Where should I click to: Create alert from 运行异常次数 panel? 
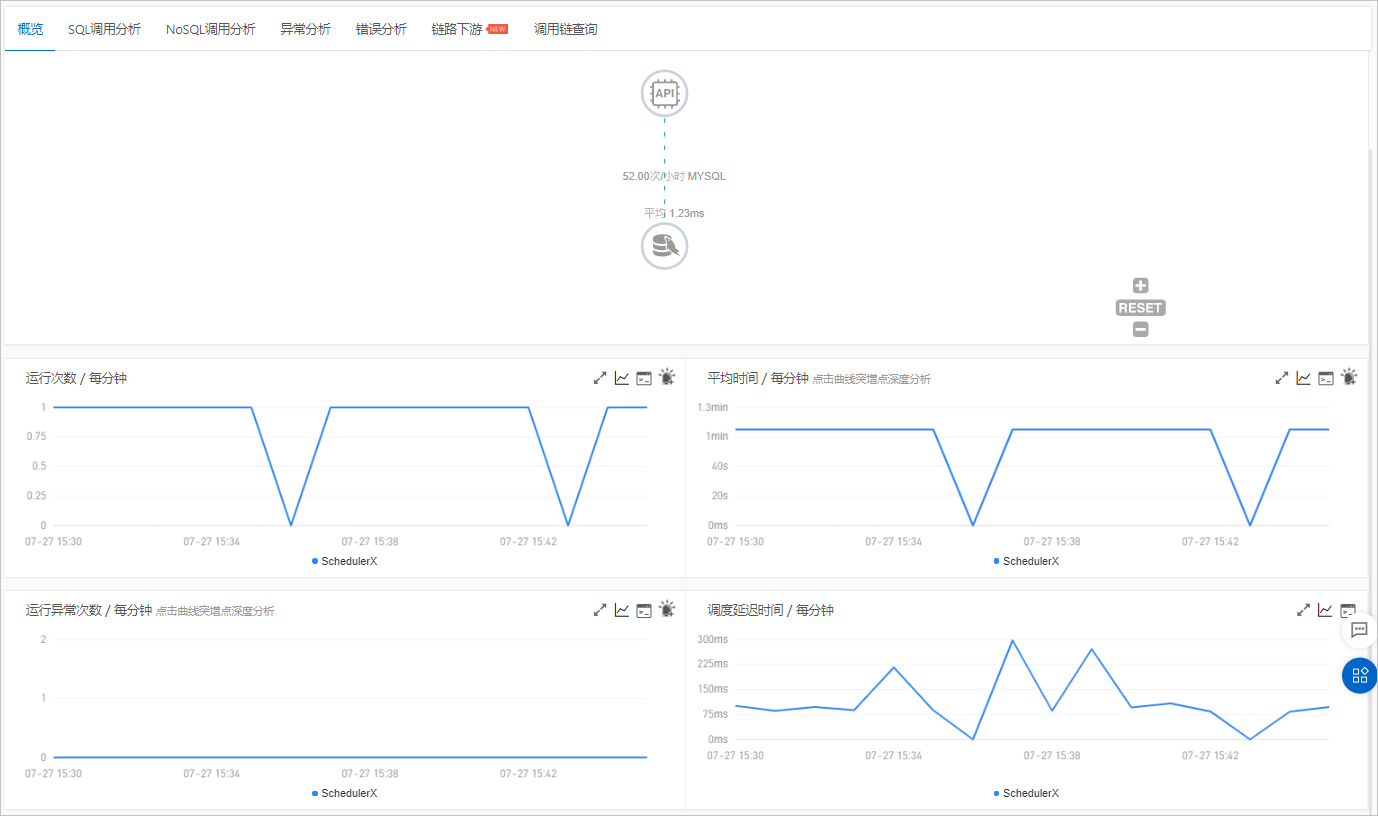coord(667,609)
